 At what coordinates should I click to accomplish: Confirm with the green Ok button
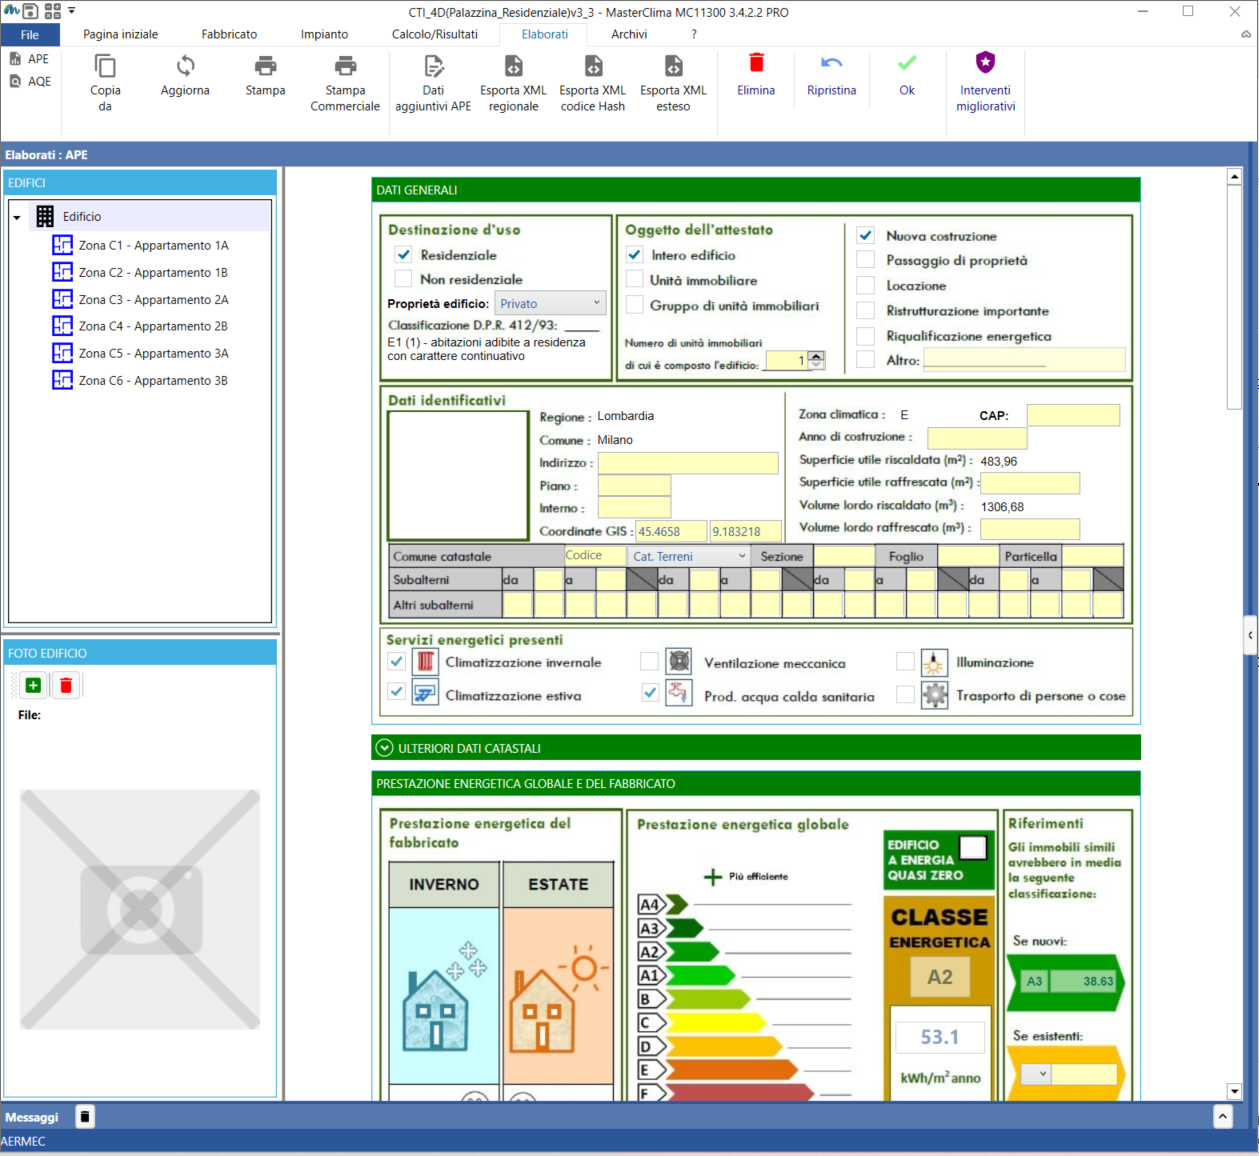tap(906, 75)
